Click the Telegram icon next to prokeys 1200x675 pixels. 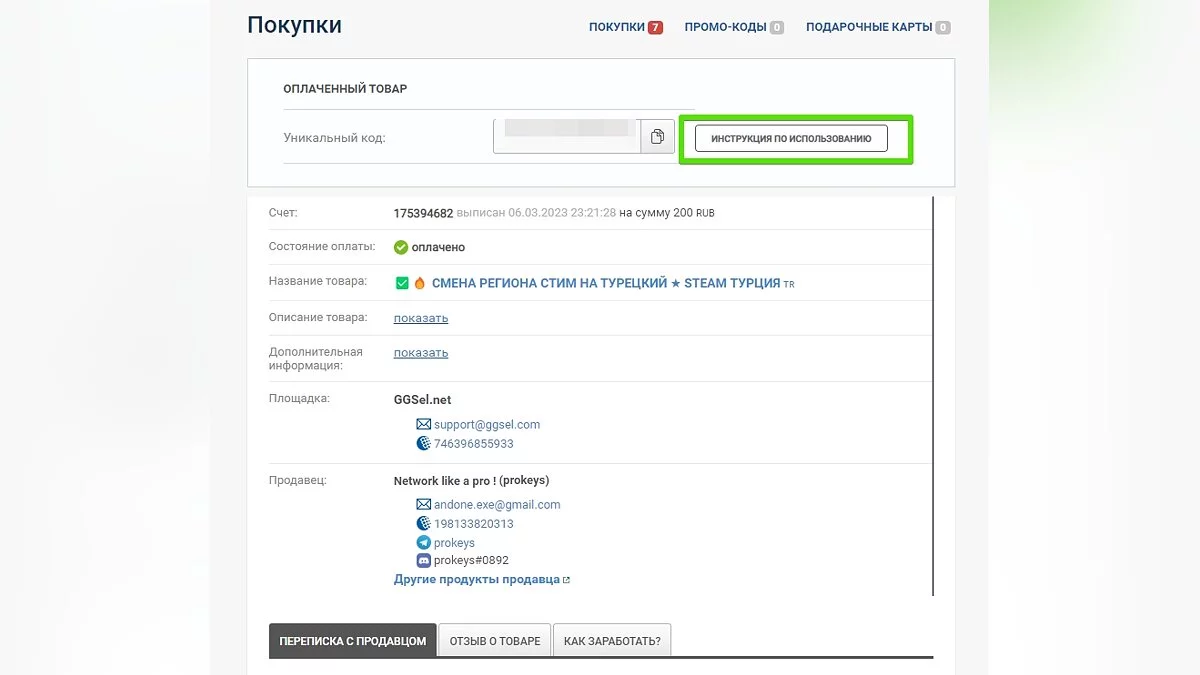[423, 542]
